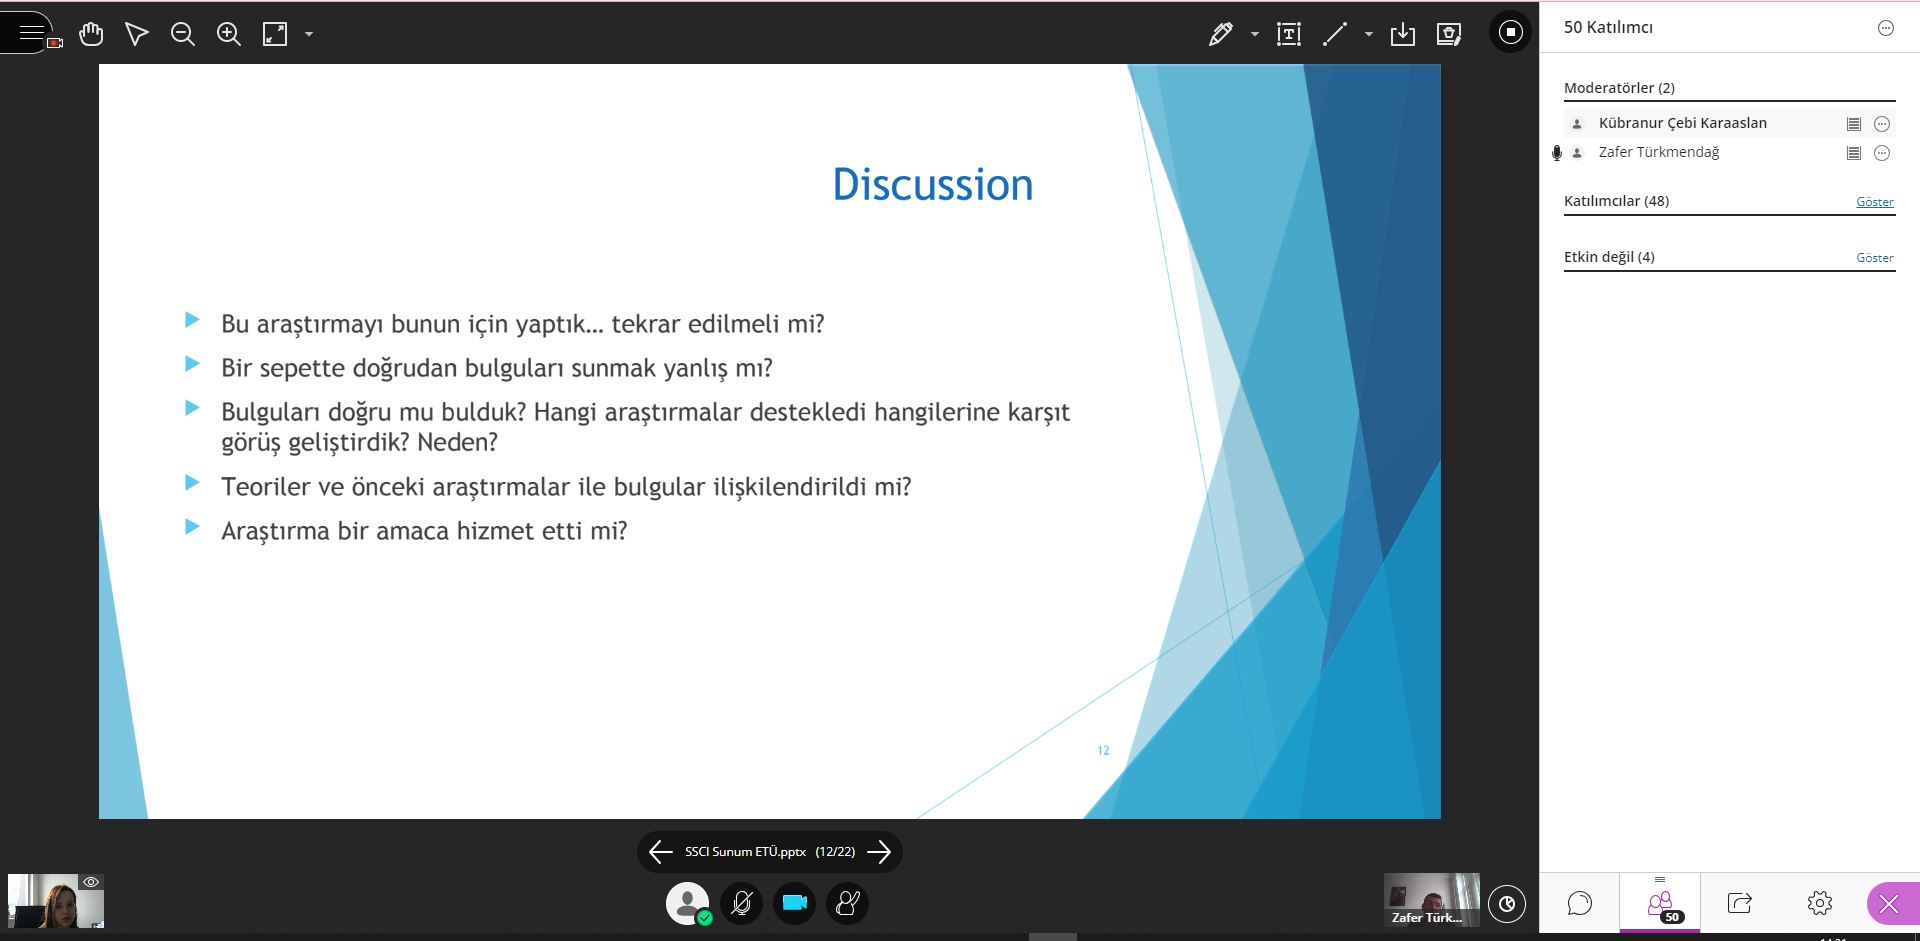Toggle own video preview eye icon

(91, 882)
